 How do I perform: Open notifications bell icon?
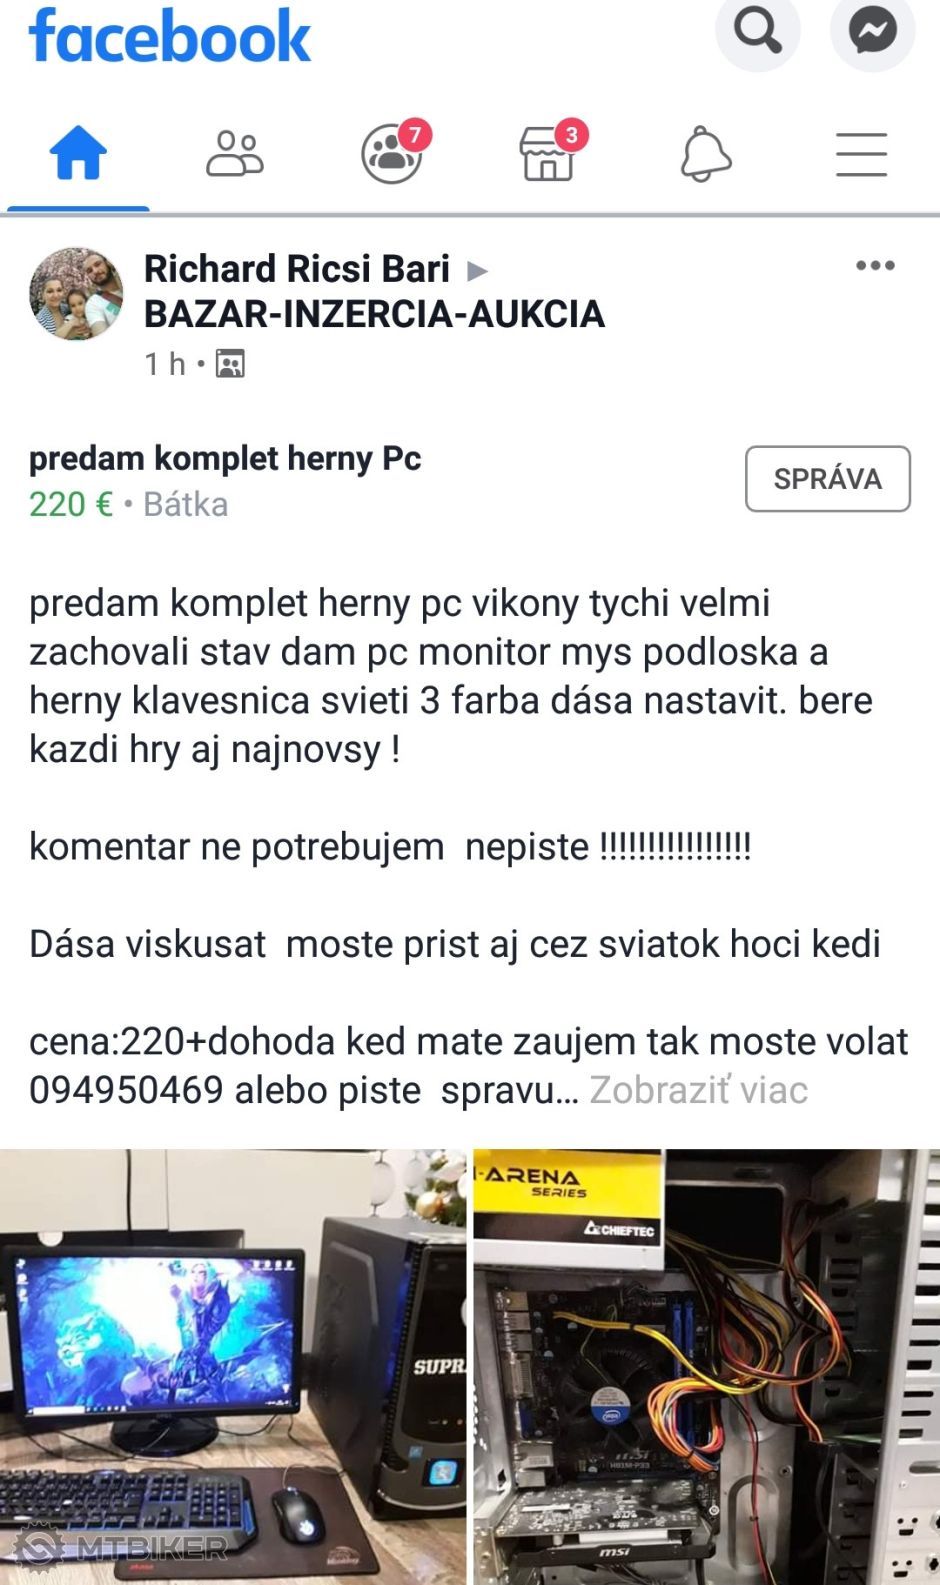pos(706,154)
